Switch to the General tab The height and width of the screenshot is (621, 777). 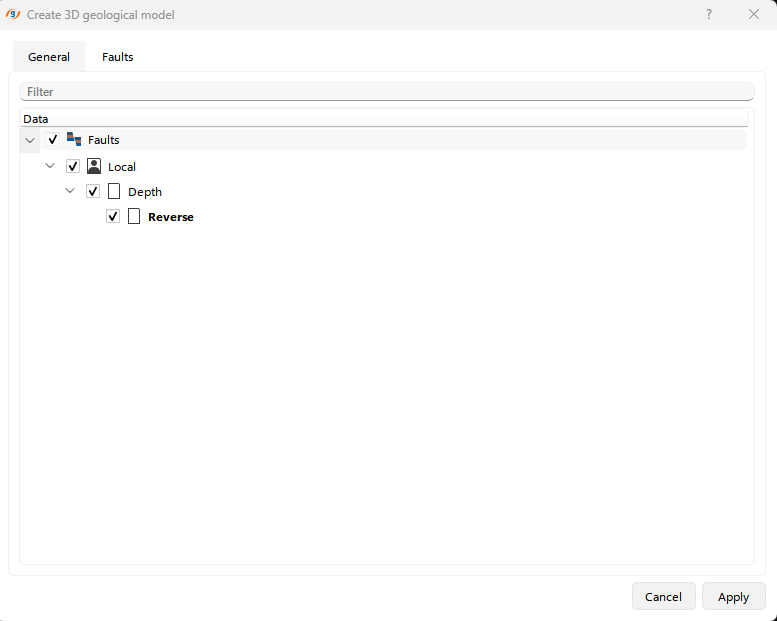(x=49, y=57)
